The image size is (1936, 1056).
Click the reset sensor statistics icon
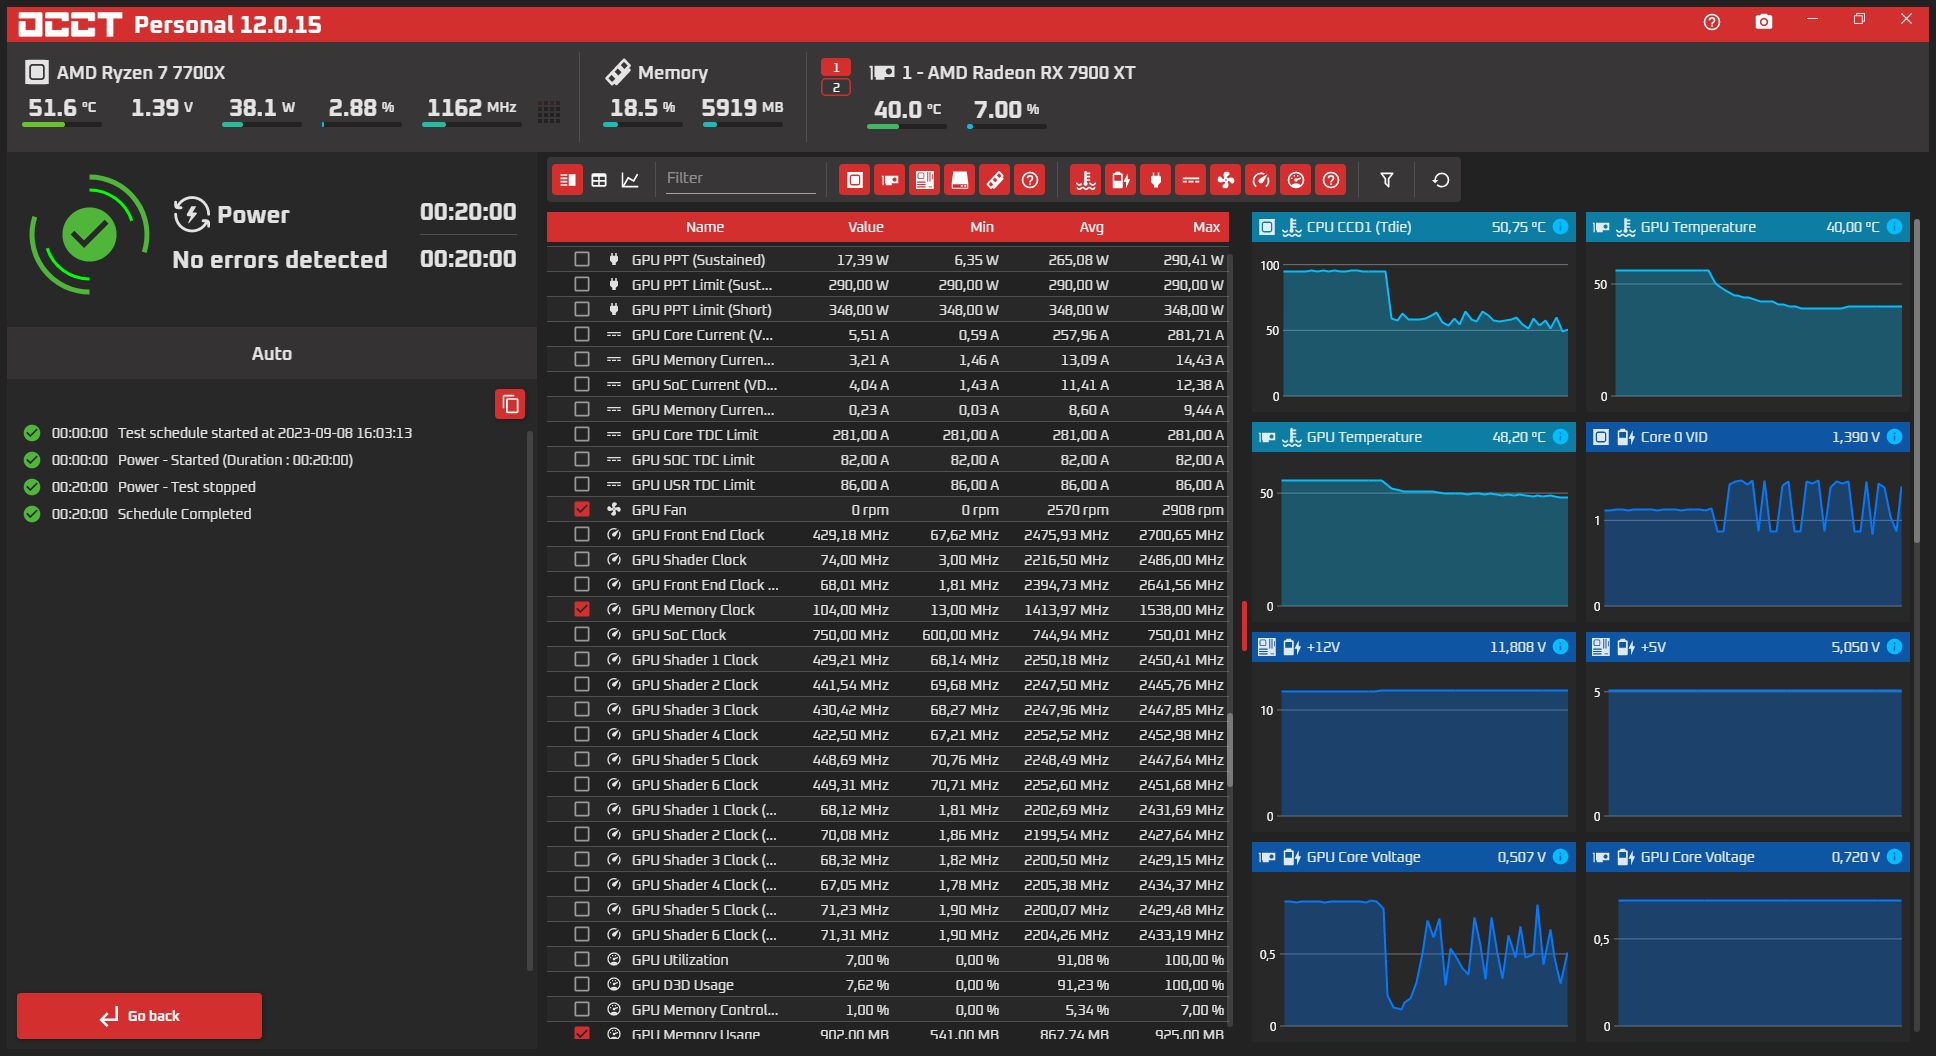point(1440,180)
